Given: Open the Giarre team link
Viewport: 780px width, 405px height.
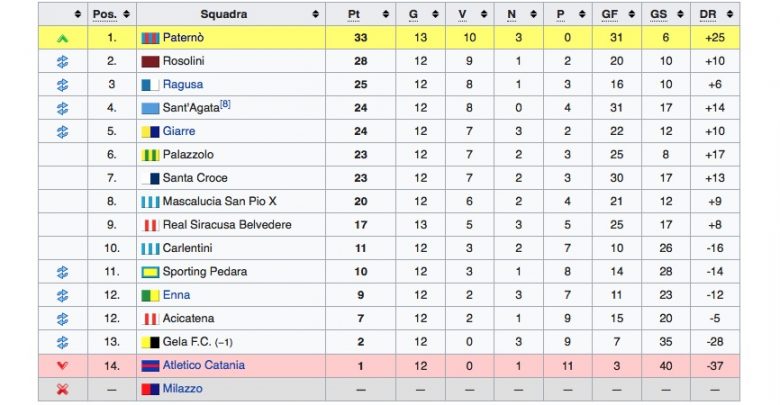Looking at the screenshot, I should 179,131.
